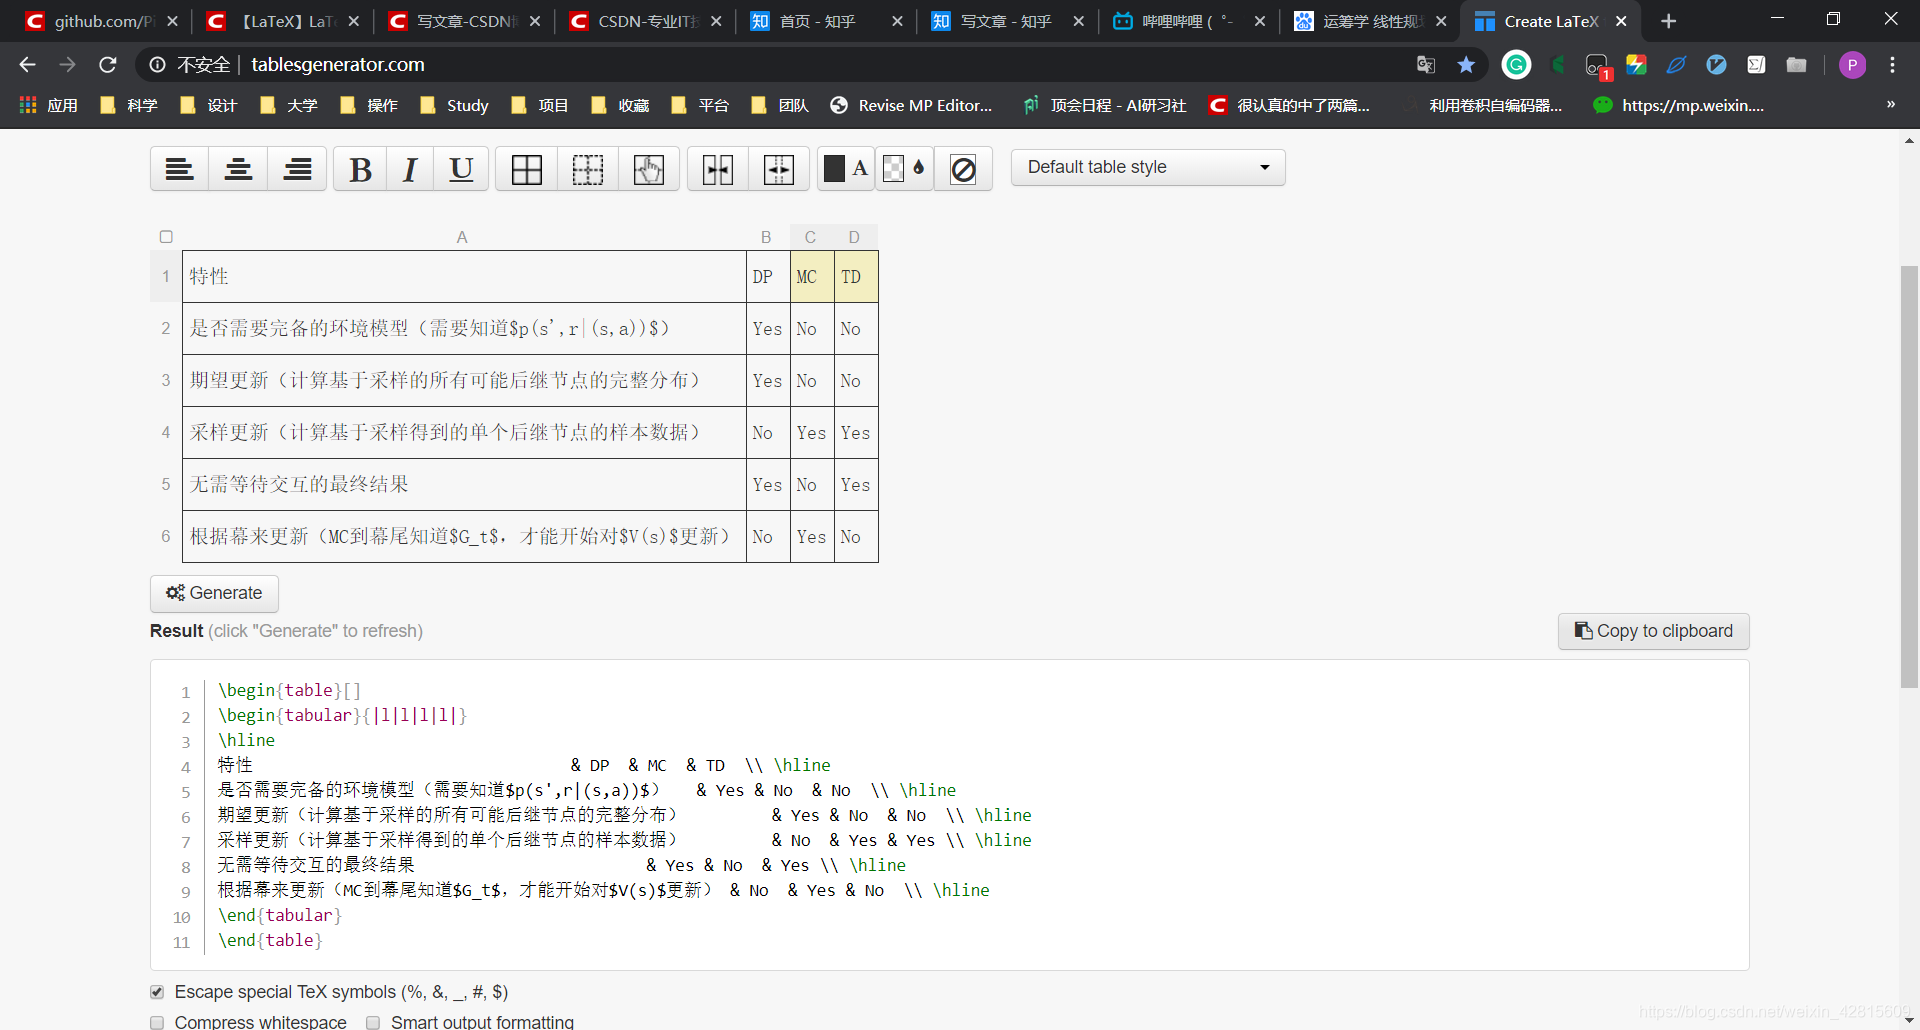Bookmark this page with the star
Viewport: 1920px width, 1030px height.
(1466, 64)
